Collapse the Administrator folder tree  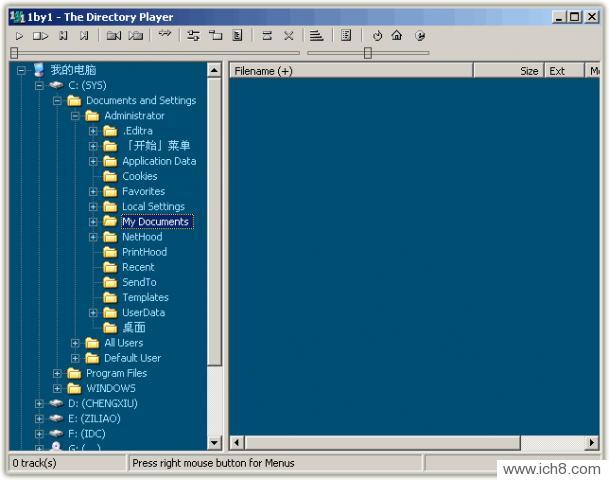(x=75, y=116)
